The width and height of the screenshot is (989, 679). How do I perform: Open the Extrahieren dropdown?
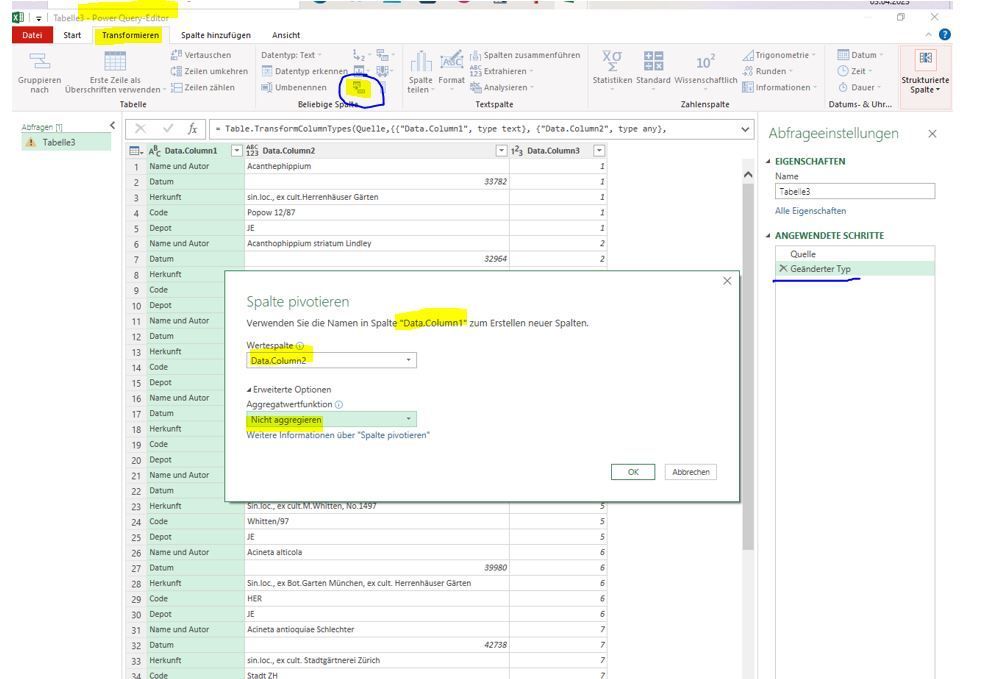501,71
